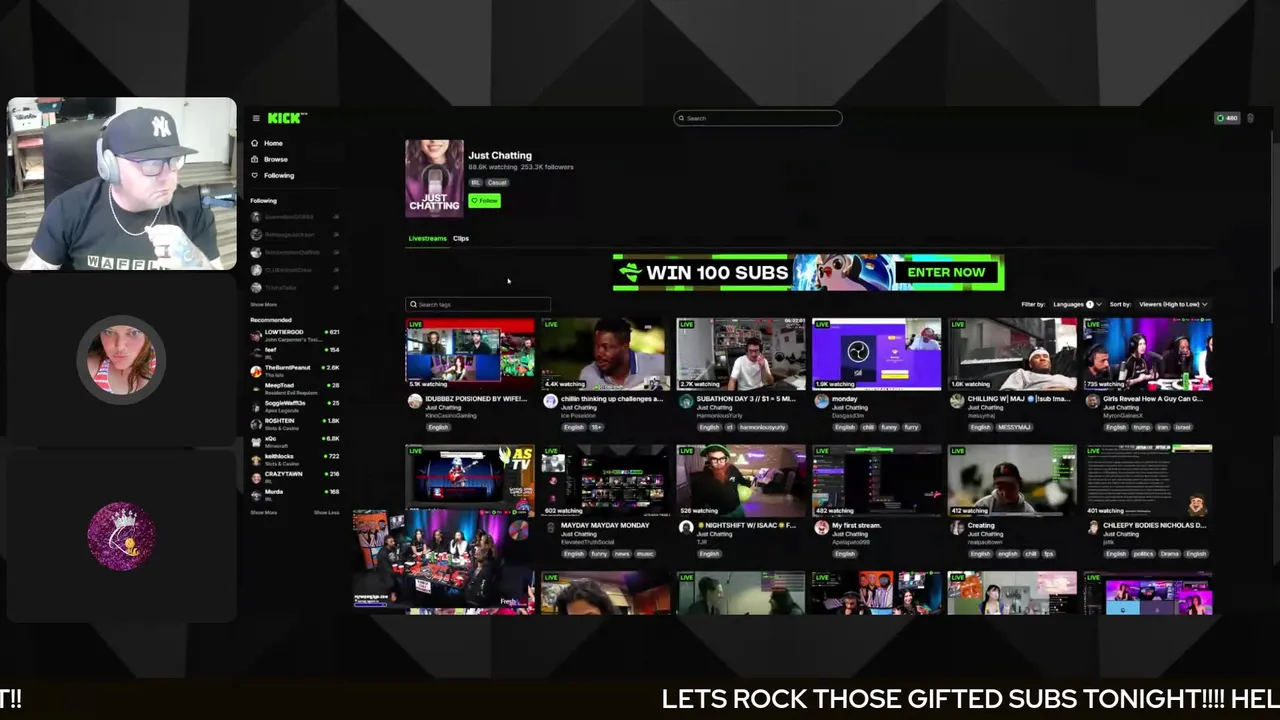This screenshot has width=1280, height=720.
Task: Click the CHLEEPY BODIES stream's channel avatar
Action: [1093, 527]
